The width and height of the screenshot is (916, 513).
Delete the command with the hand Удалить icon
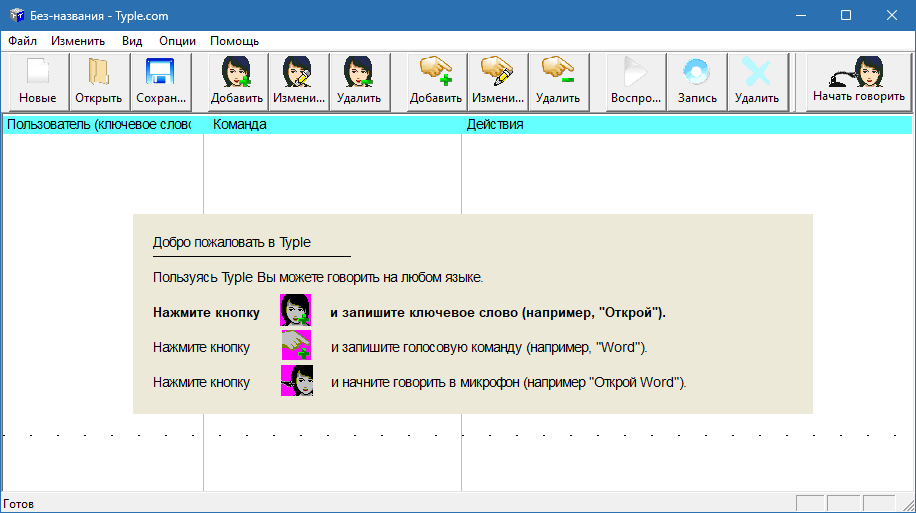558,82
